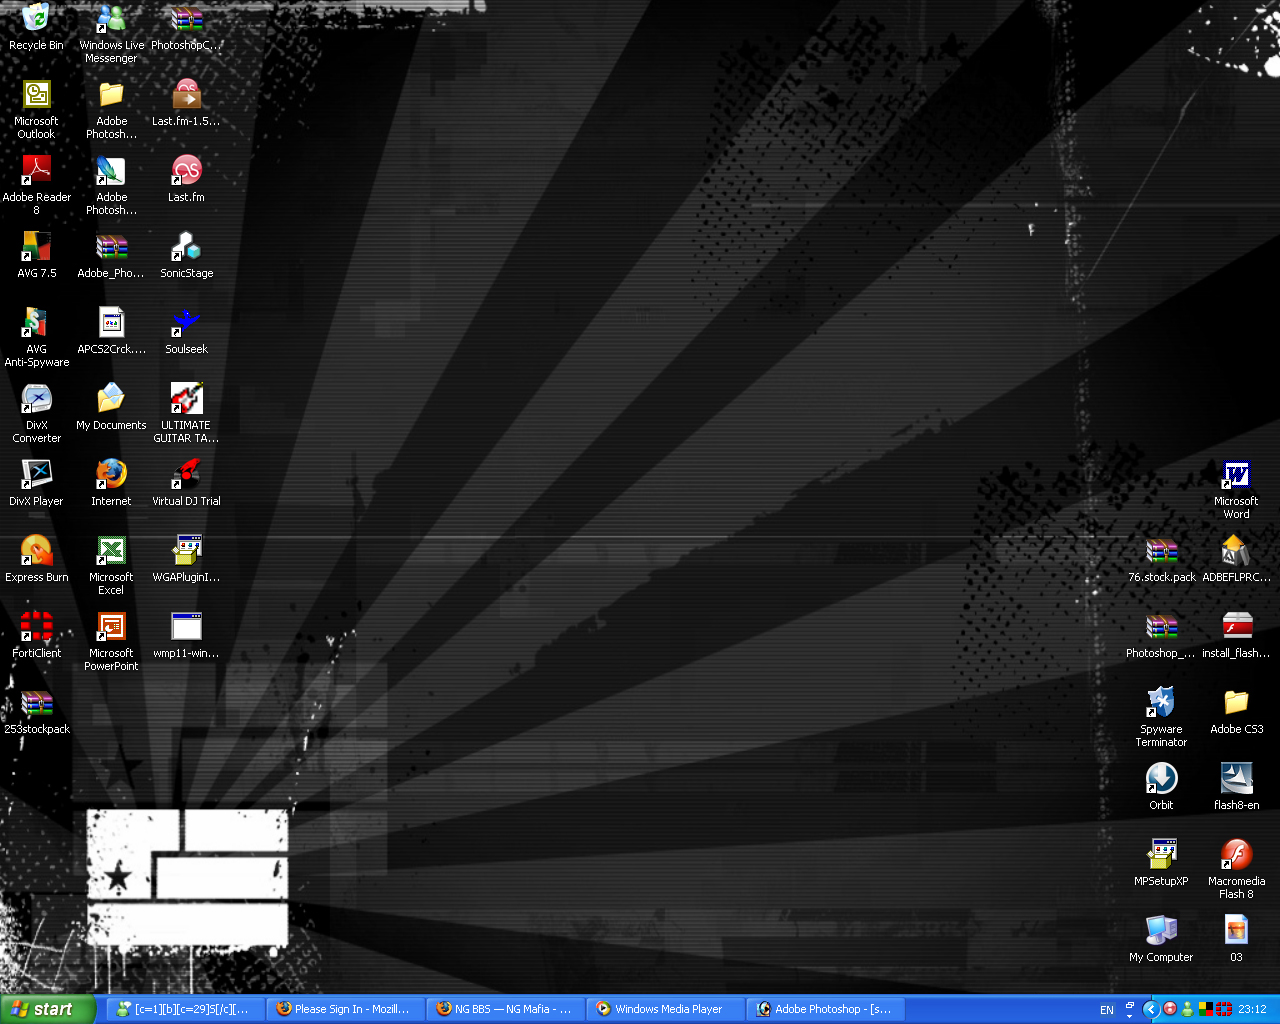Switch to the Messenger conversation taskbar button
The height and width of the screenshot is (1024, 1280).
pos(185,1009)
